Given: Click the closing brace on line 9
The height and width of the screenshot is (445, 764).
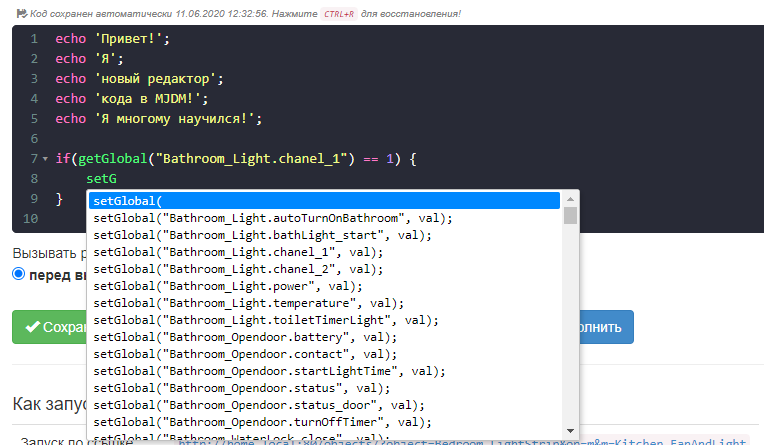Looking at the screenshot, I should click(x=59, y=199).
